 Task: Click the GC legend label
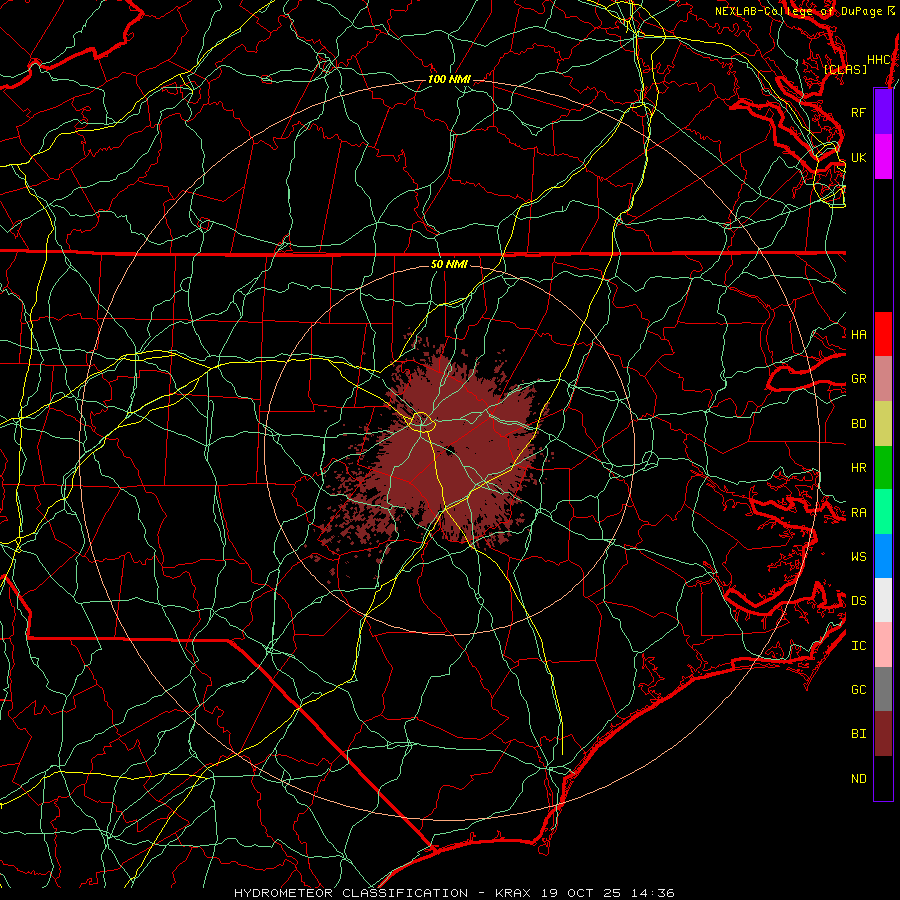pos(858,690)
